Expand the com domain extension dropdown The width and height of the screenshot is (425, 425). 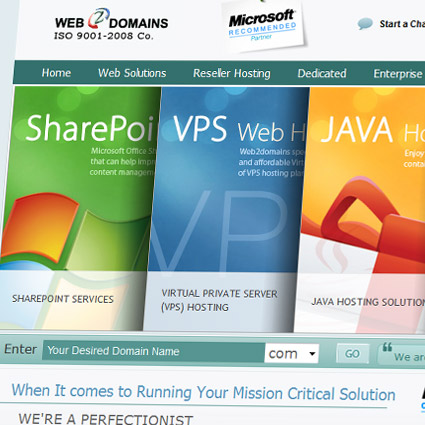point(292,353)
